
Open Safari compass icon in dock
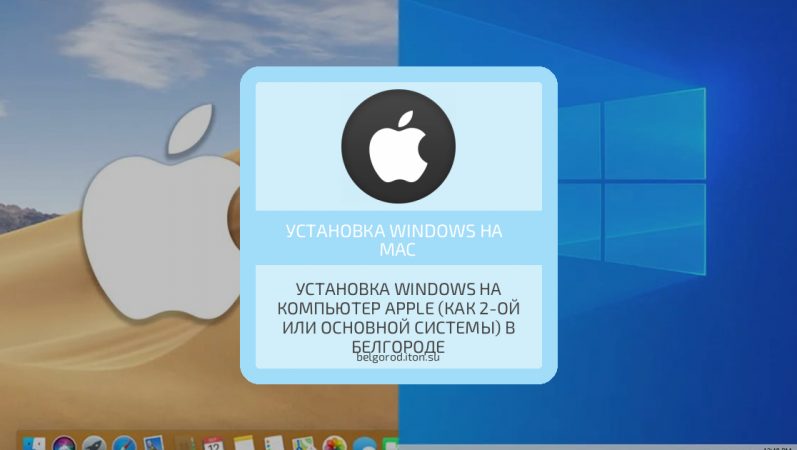[124, 443]
